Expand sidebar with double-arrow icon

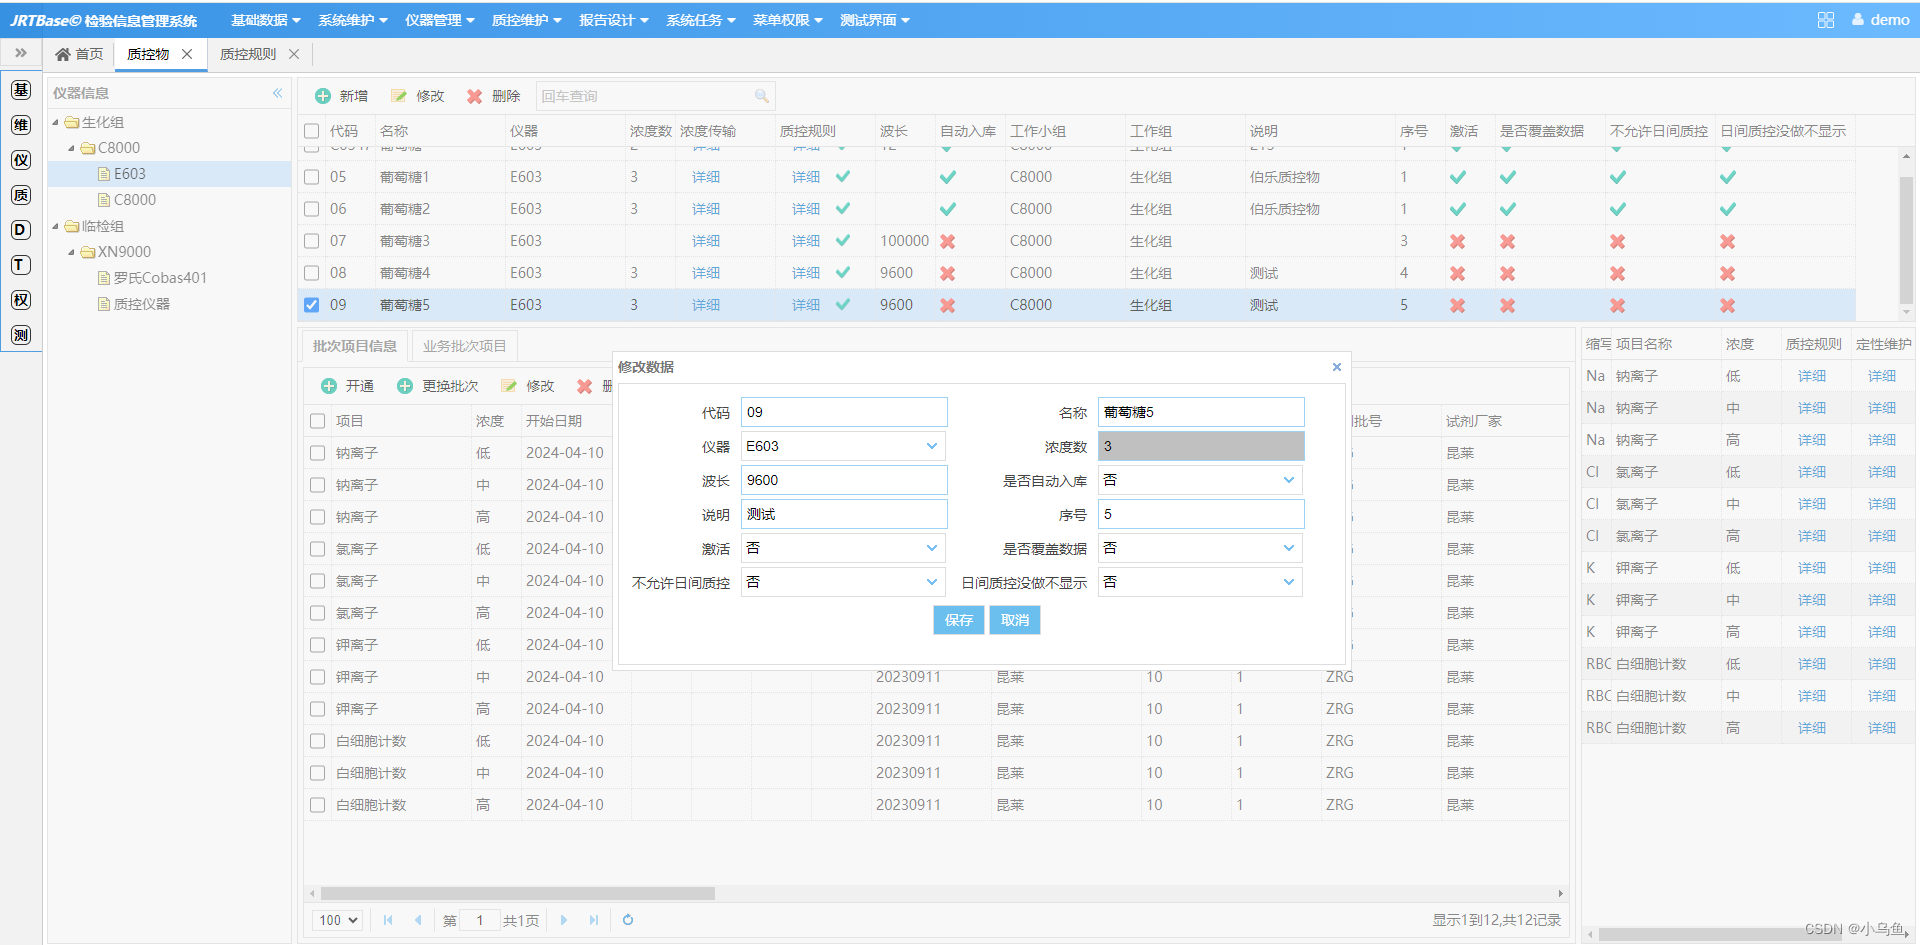pos(21,53)
